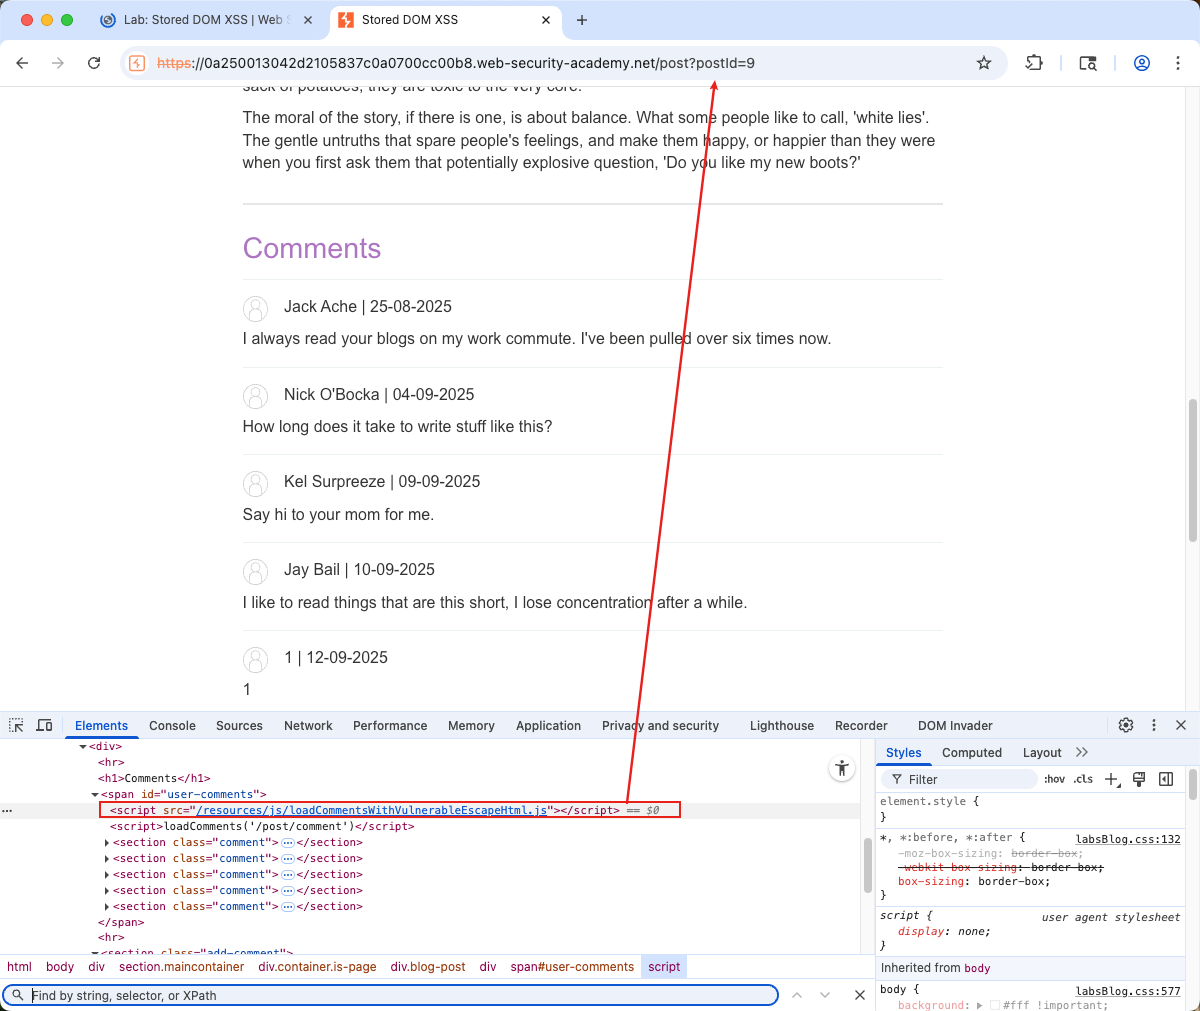Click the 'display: none' declaration
1200x1011 pixels.
point(944,931)
